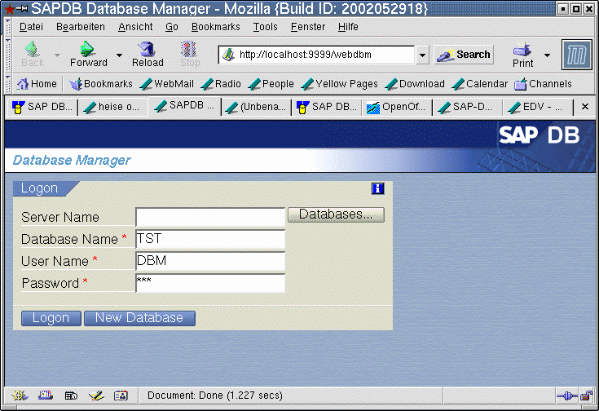Open the Forward button history dropdown arrow
The width and height of the screenshot is (599, 411).
point(119,55)
